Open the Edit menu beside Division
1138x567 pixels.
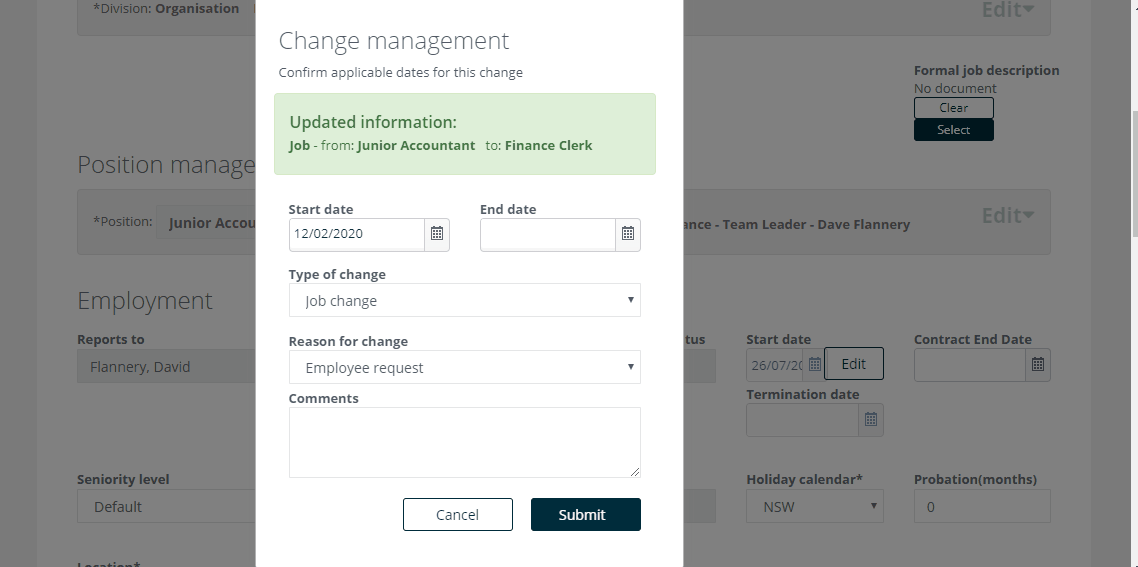(1007, 9)
